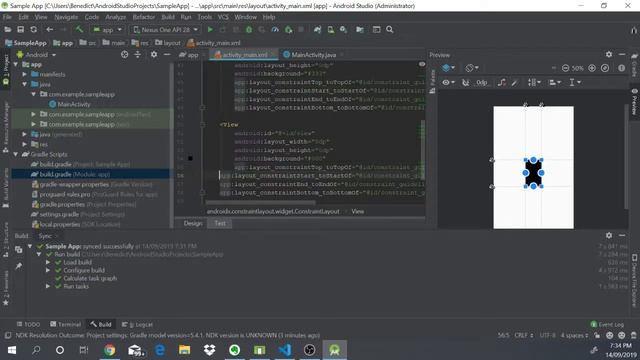Image resolution: width=640 pixels, height=360 pixels.
Task: Open the AVD Manager phone icon
Action: (331, 29)
